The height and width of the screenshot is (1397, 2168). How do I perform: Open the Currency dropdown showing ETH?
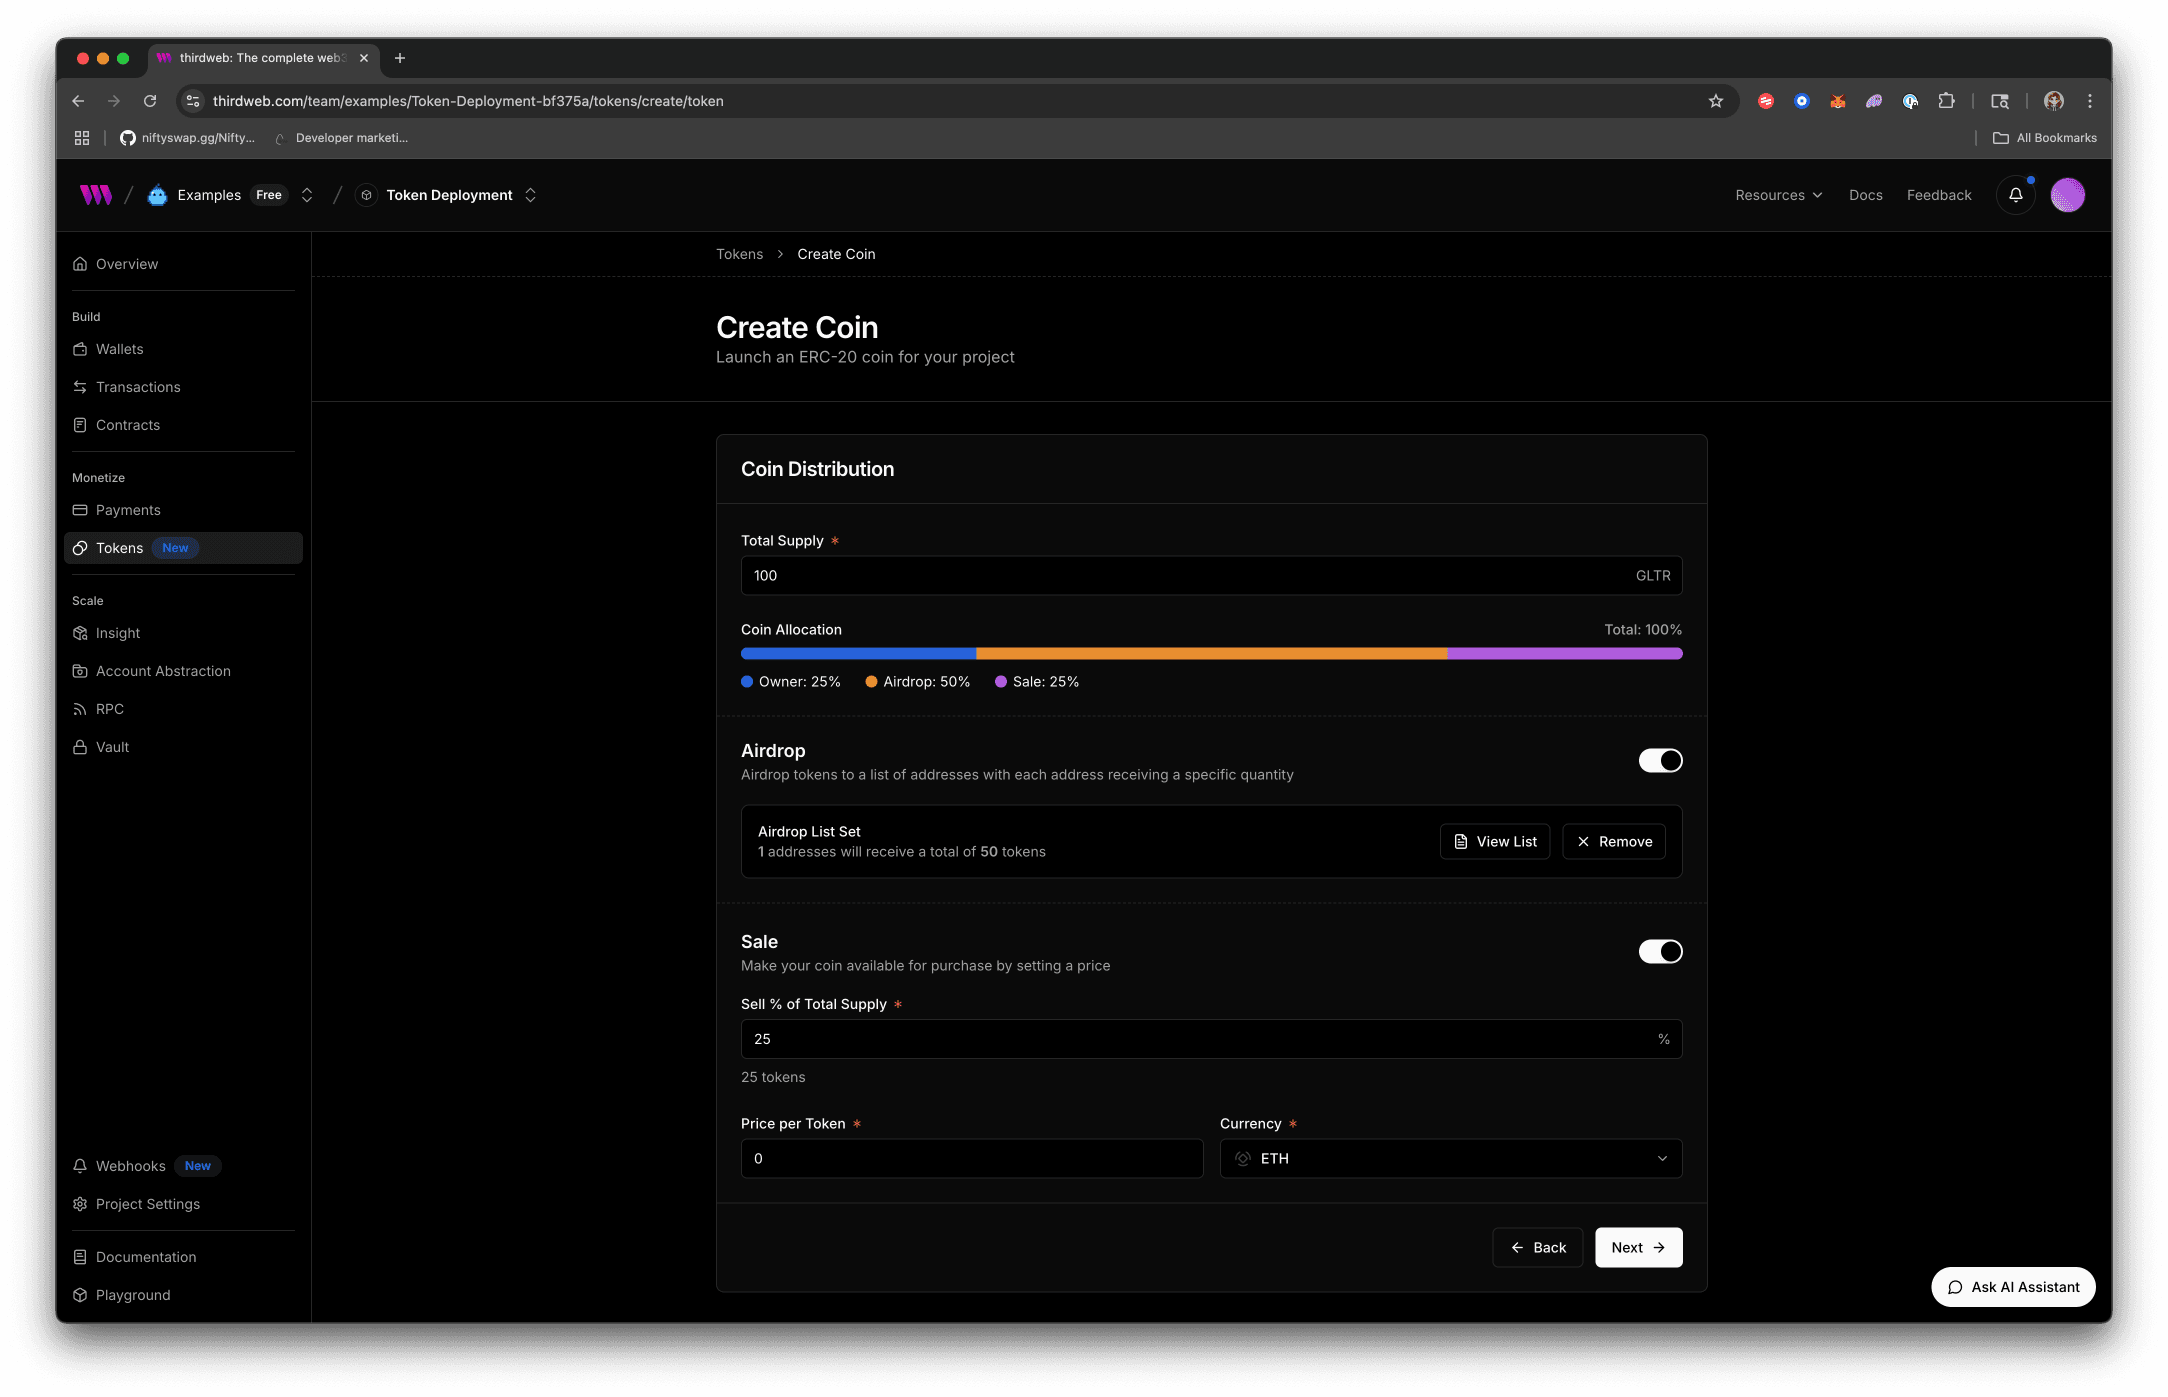[x=1450, y=1158]
